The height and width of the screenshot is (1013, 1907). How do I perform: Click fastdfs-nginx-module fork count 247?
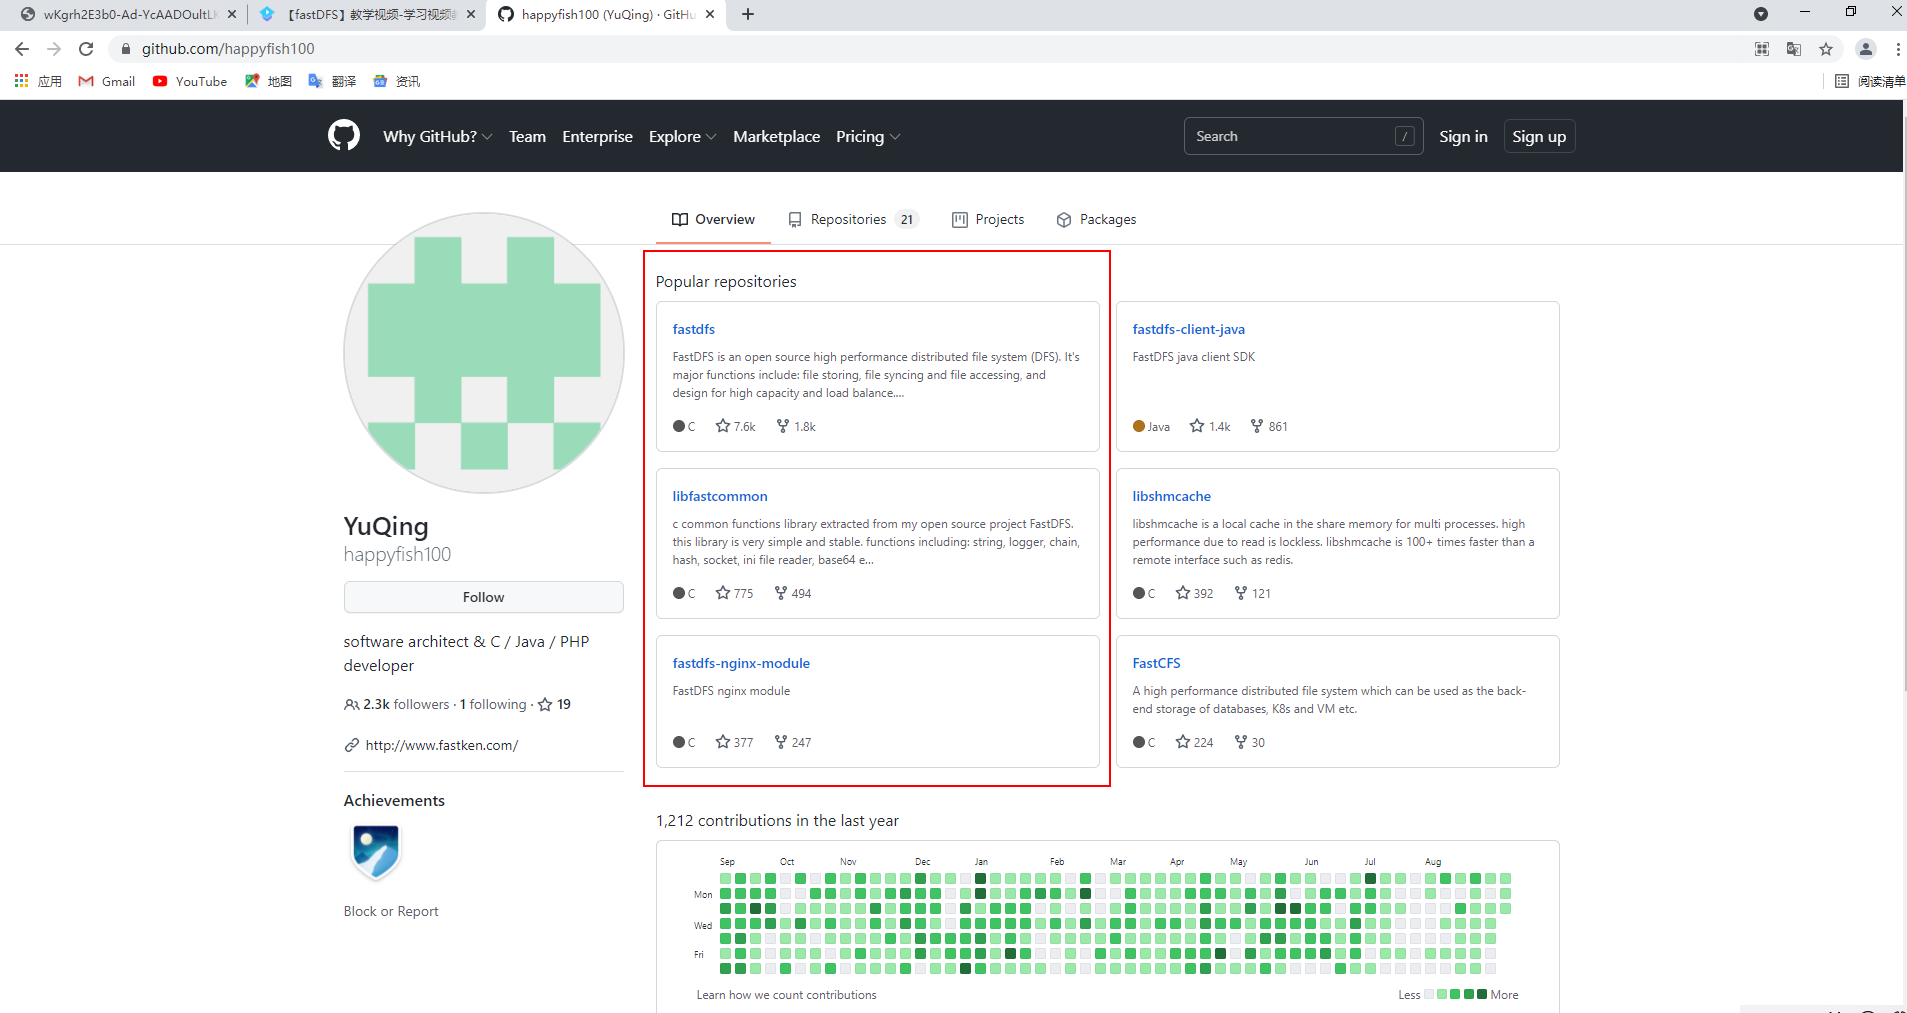tap(794, 742)
